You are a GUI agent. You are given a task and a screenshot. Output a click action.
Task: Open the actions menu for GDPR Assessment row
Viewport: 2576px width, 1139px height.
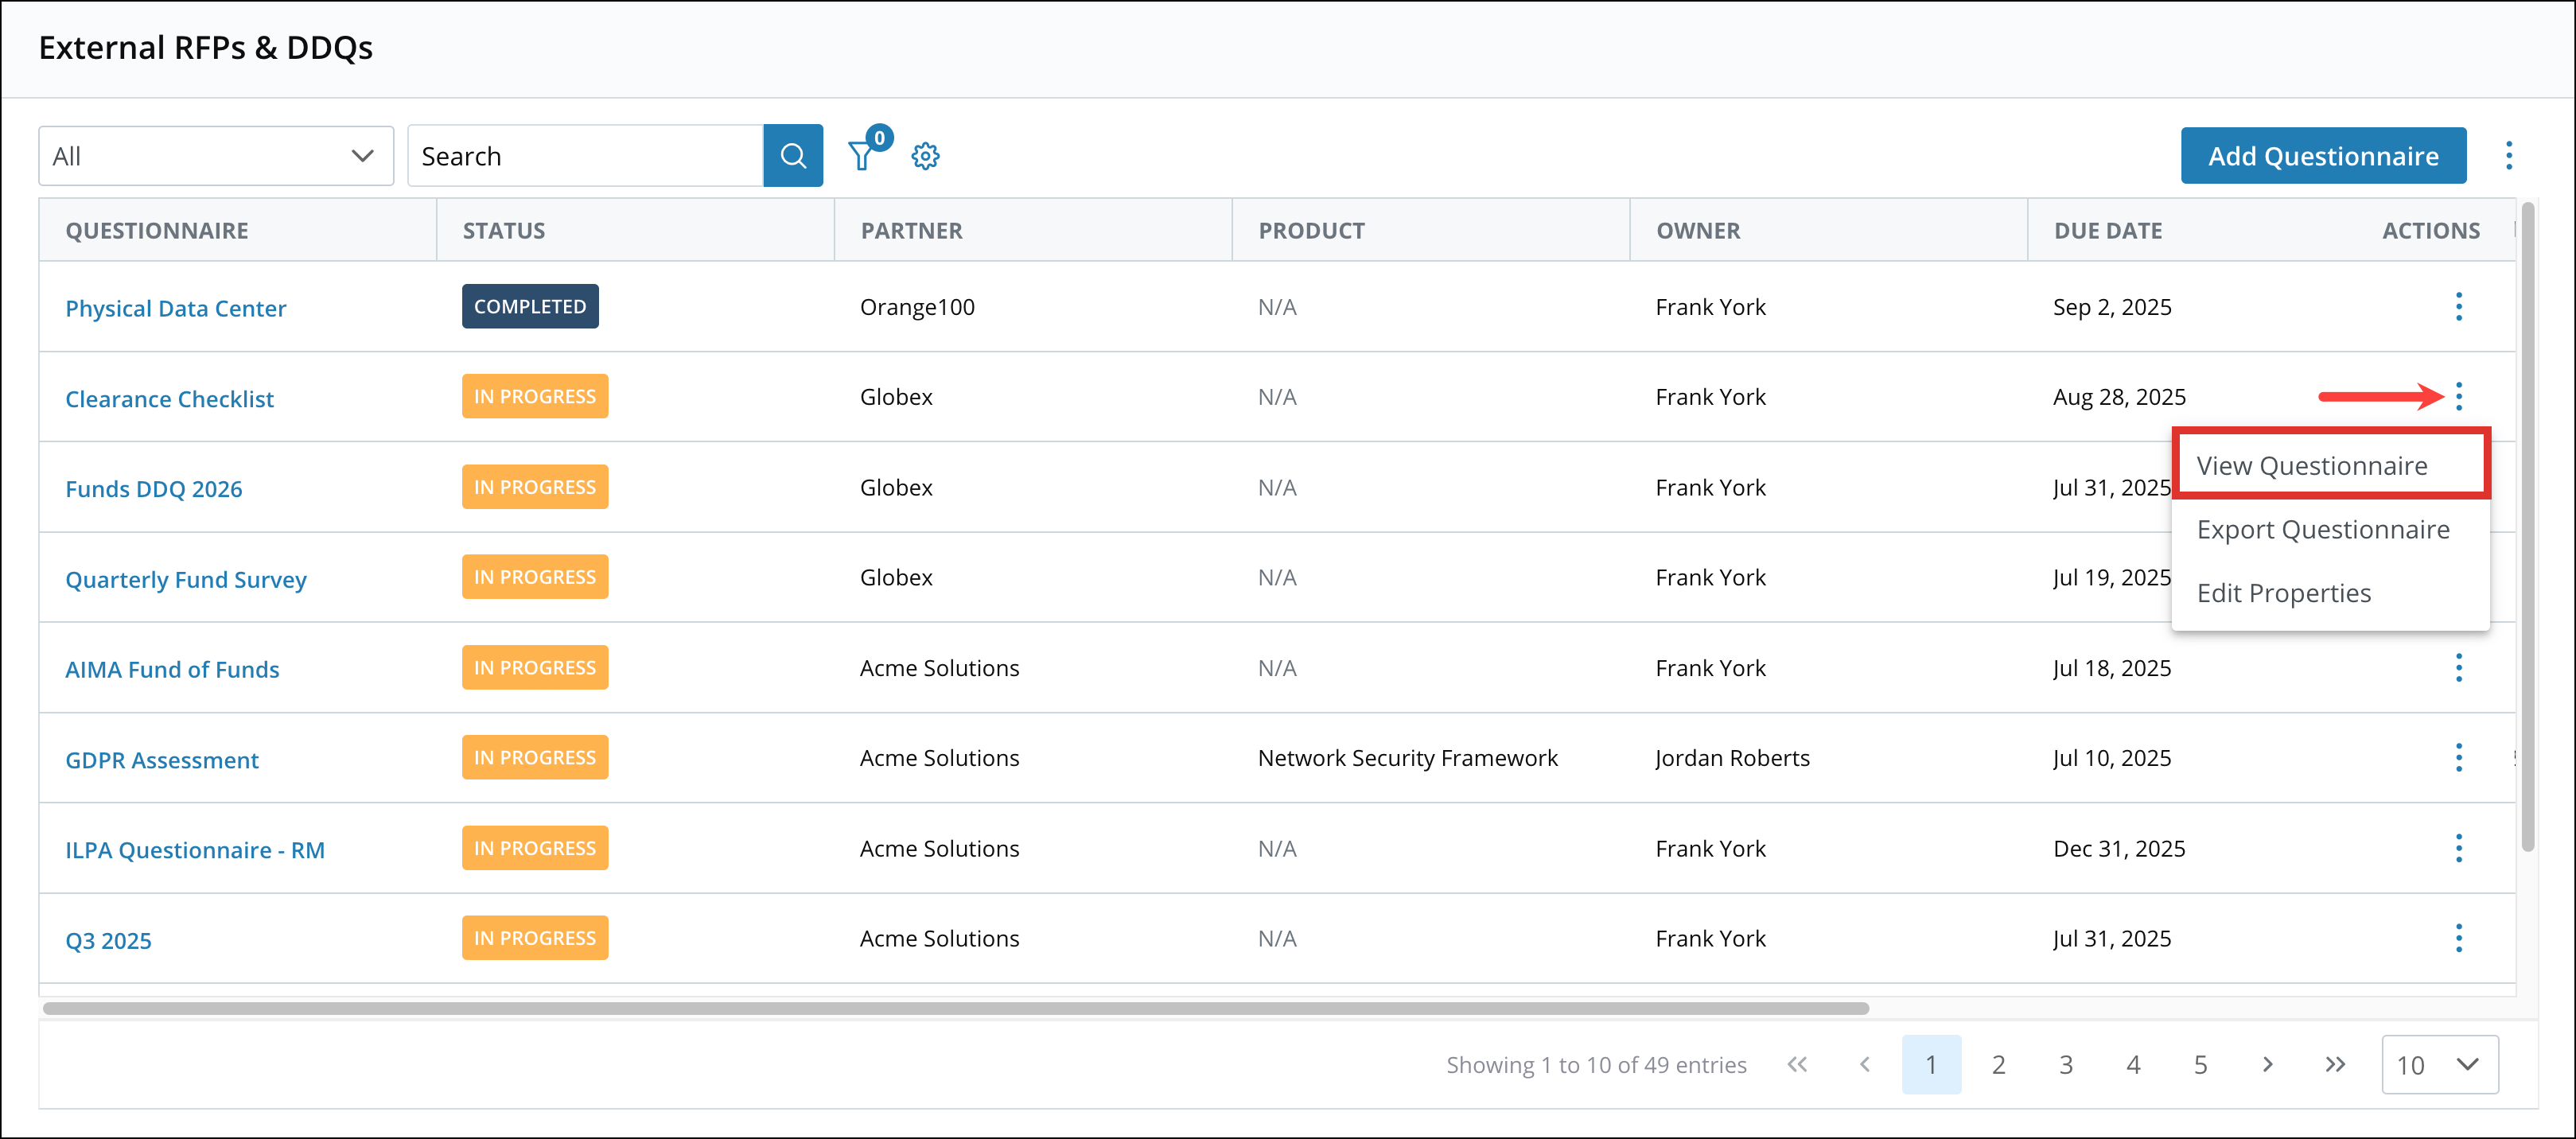(2459, 757)
